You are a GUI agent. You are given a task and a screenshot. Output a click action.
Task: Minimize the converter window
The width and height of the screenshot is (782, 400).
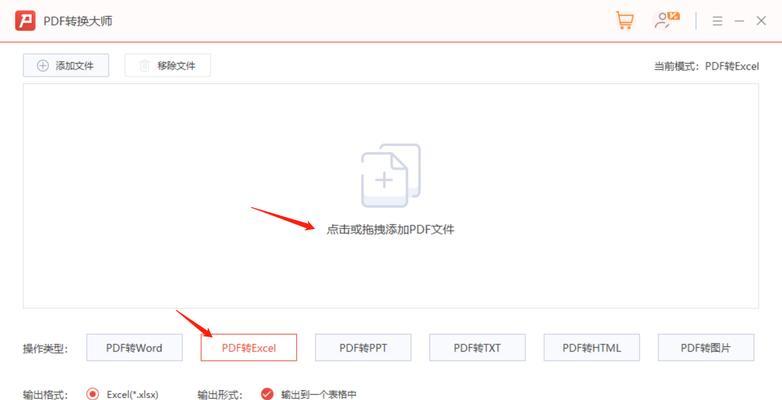click(739, 21)
